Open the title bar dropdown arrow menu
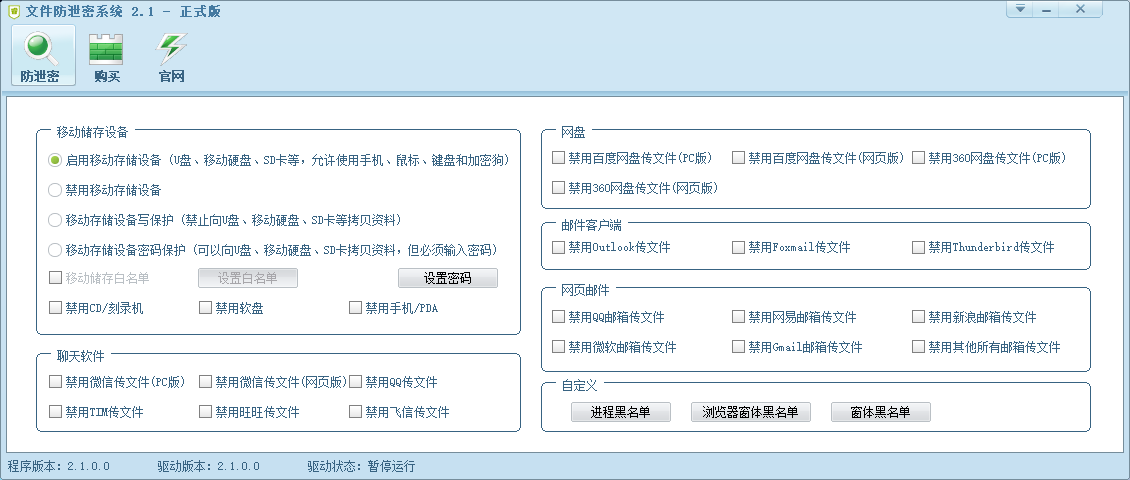The height and width of the screenshot is (480, 1130). tap(1020, 10)
